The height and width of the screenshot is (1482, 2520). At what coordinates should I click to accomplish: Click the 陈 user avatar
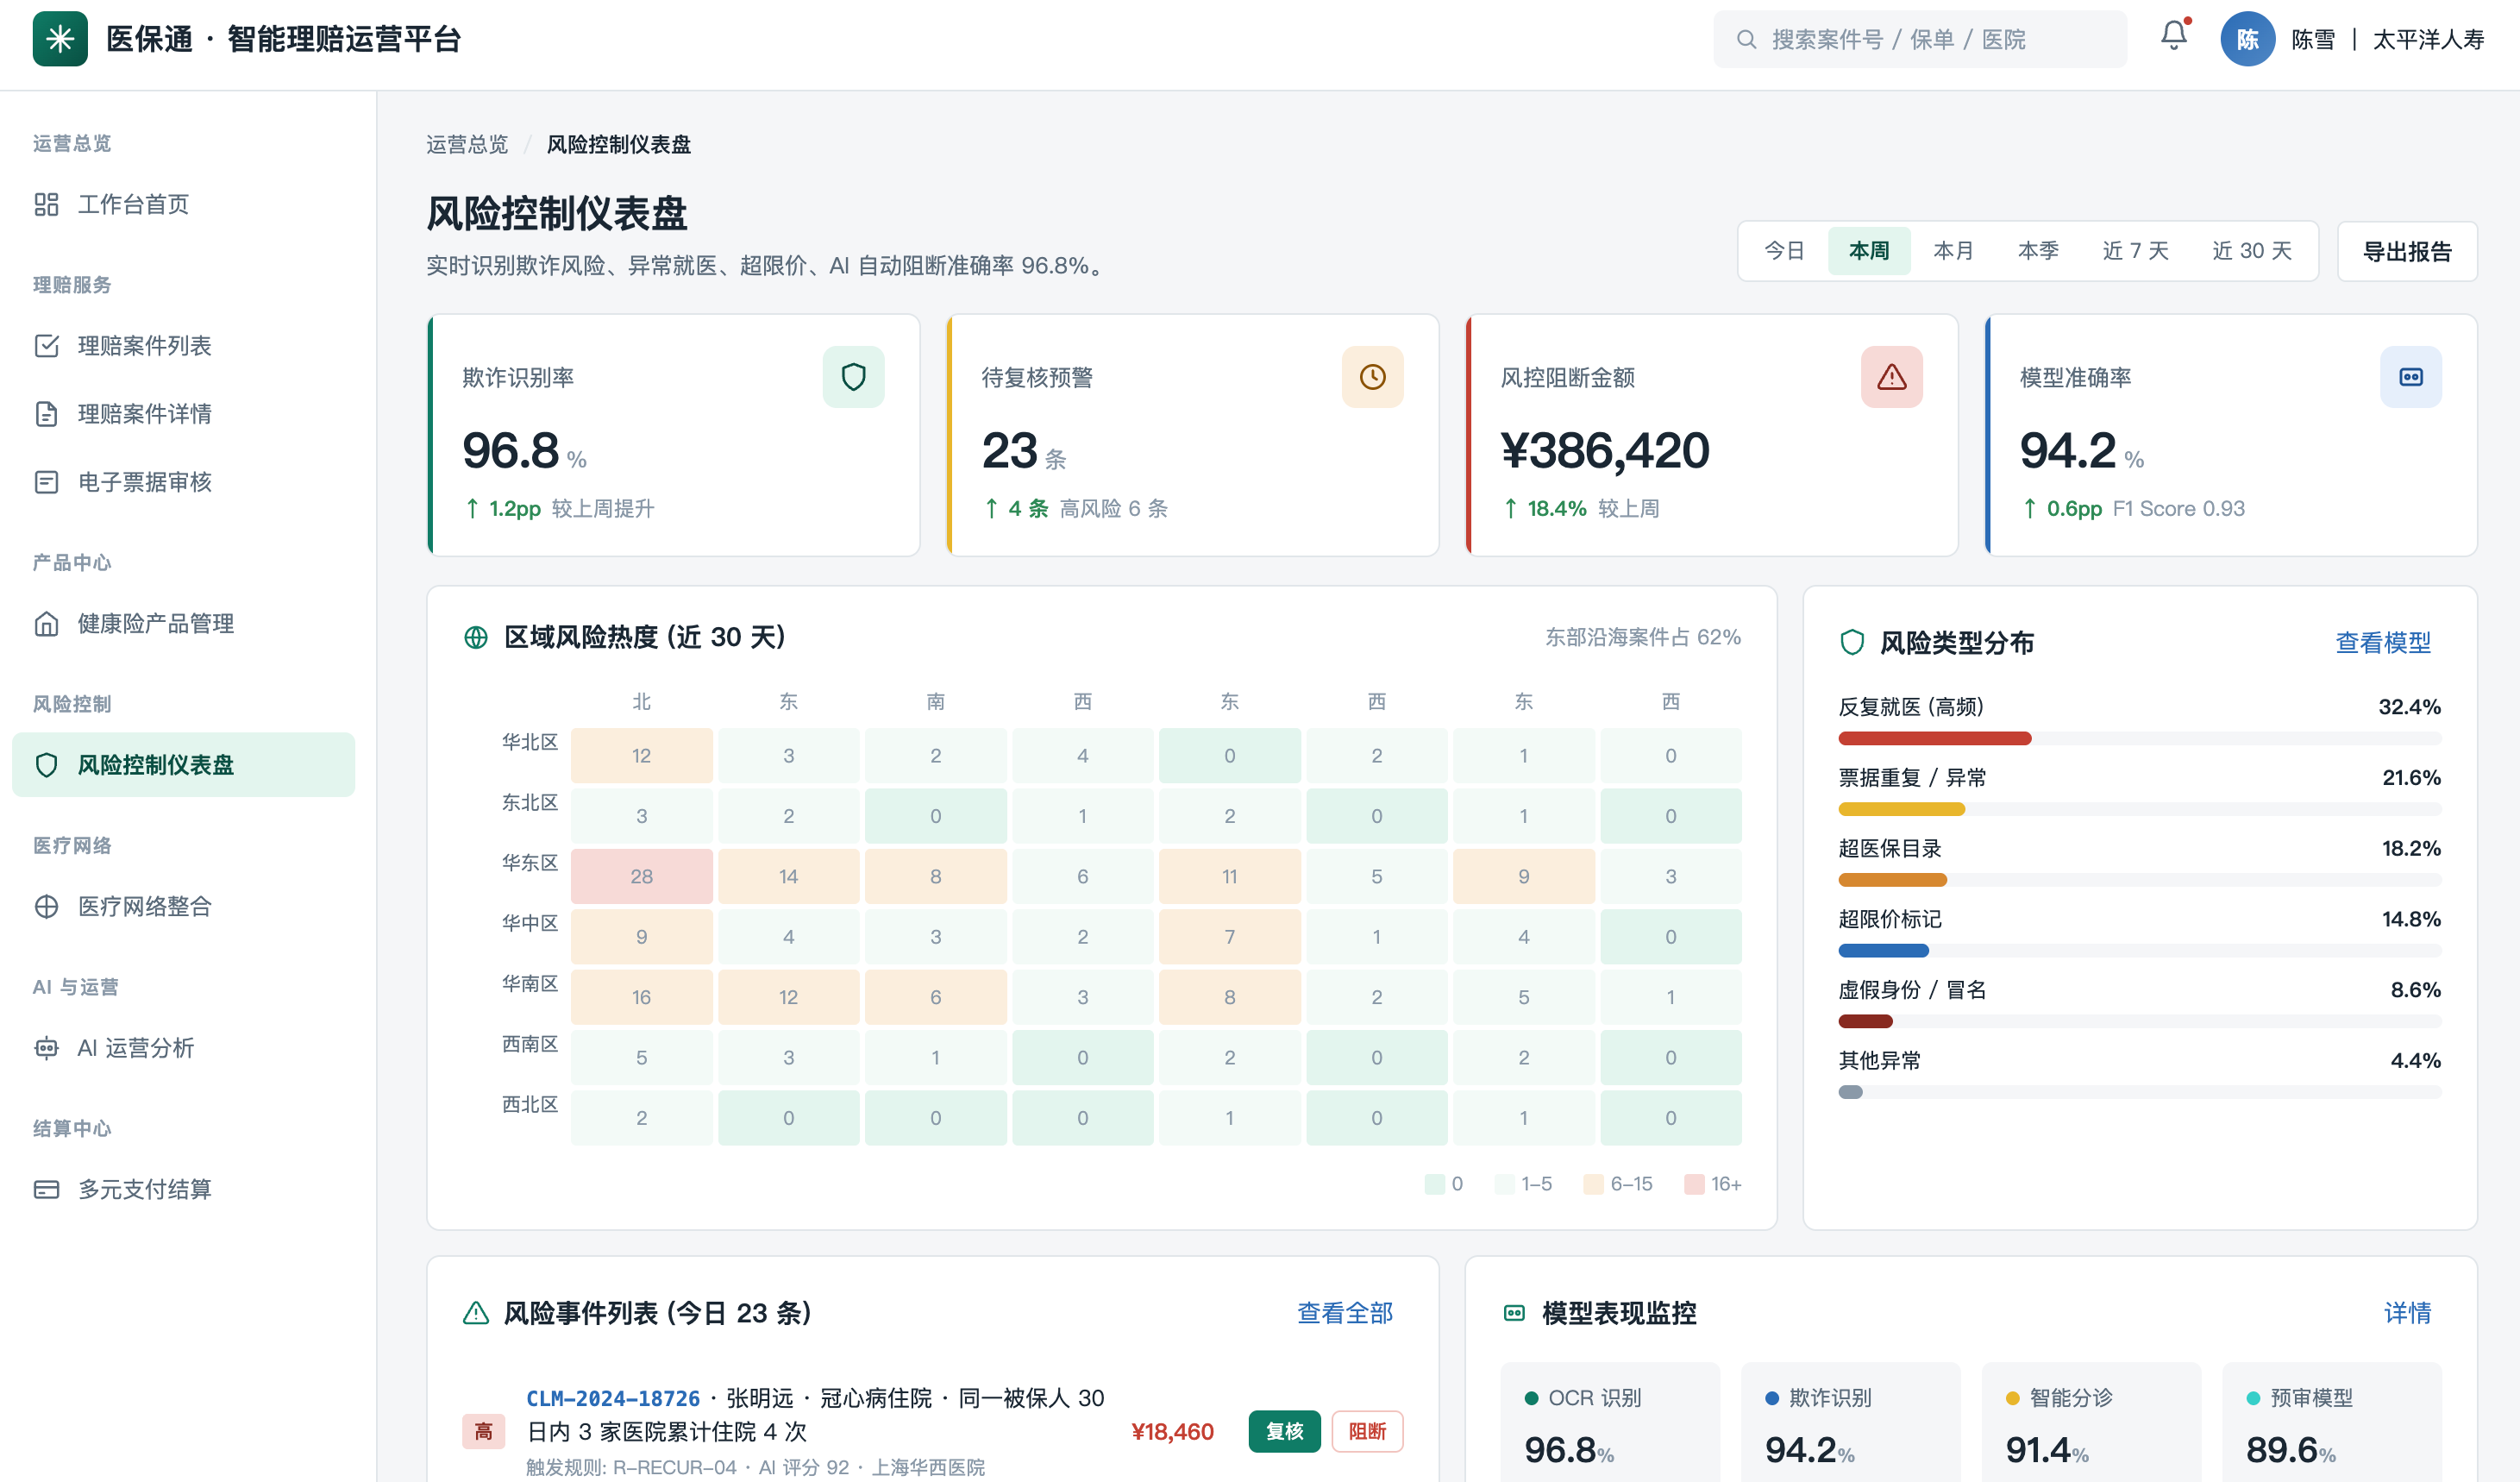(x=2247, y=39)
